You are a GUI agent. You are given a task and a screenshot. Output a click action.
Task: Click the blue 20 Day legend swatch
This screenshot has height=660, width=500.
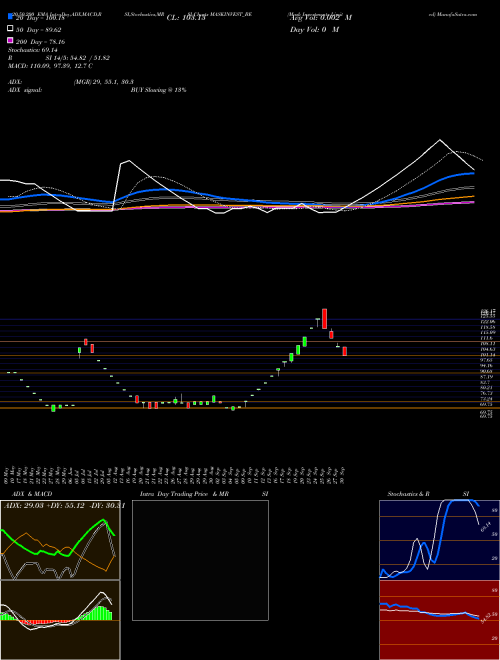coord(10,17)
